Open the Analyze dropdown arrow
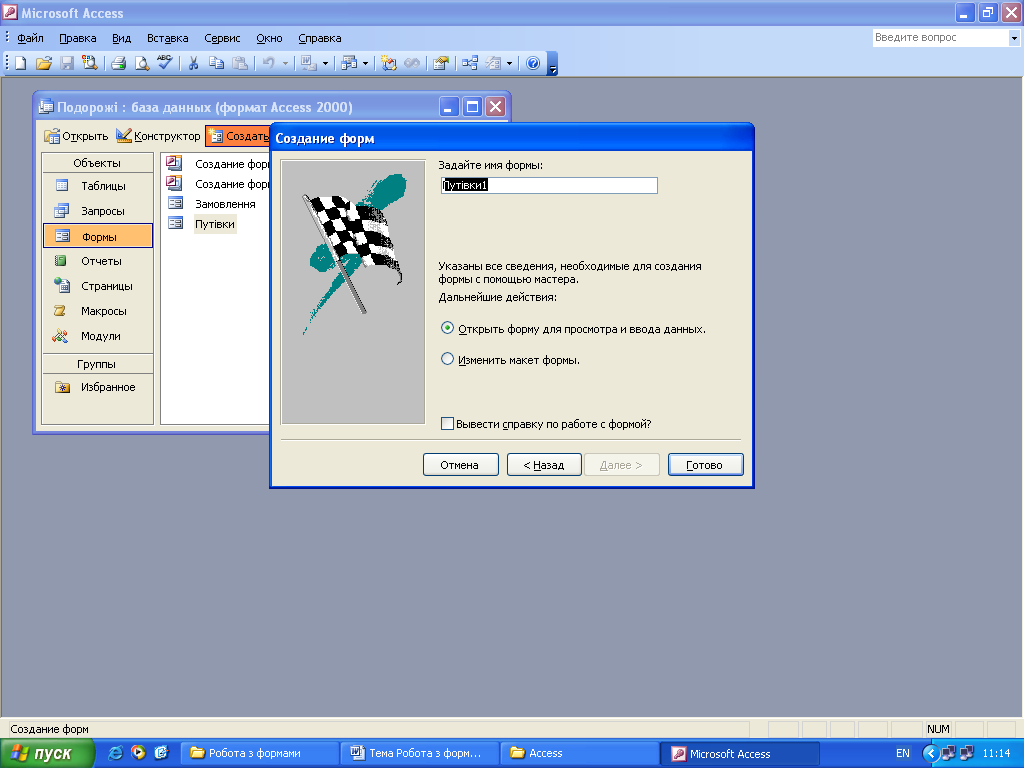This screenshot has width=1024, height=768. click(366, 64)
